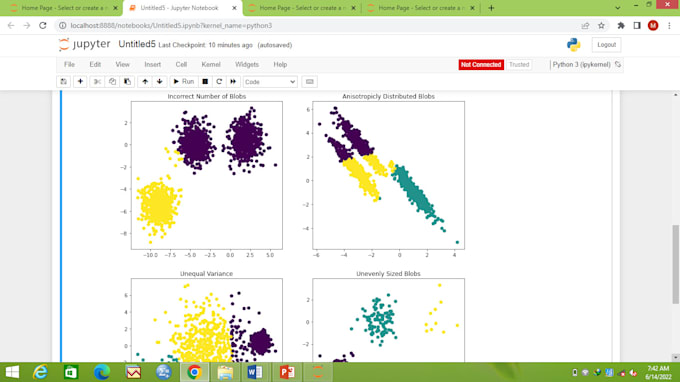Viewport: 680px width, 382px height.
Task: Open the Kernel menu
Action: pos(211,65)
